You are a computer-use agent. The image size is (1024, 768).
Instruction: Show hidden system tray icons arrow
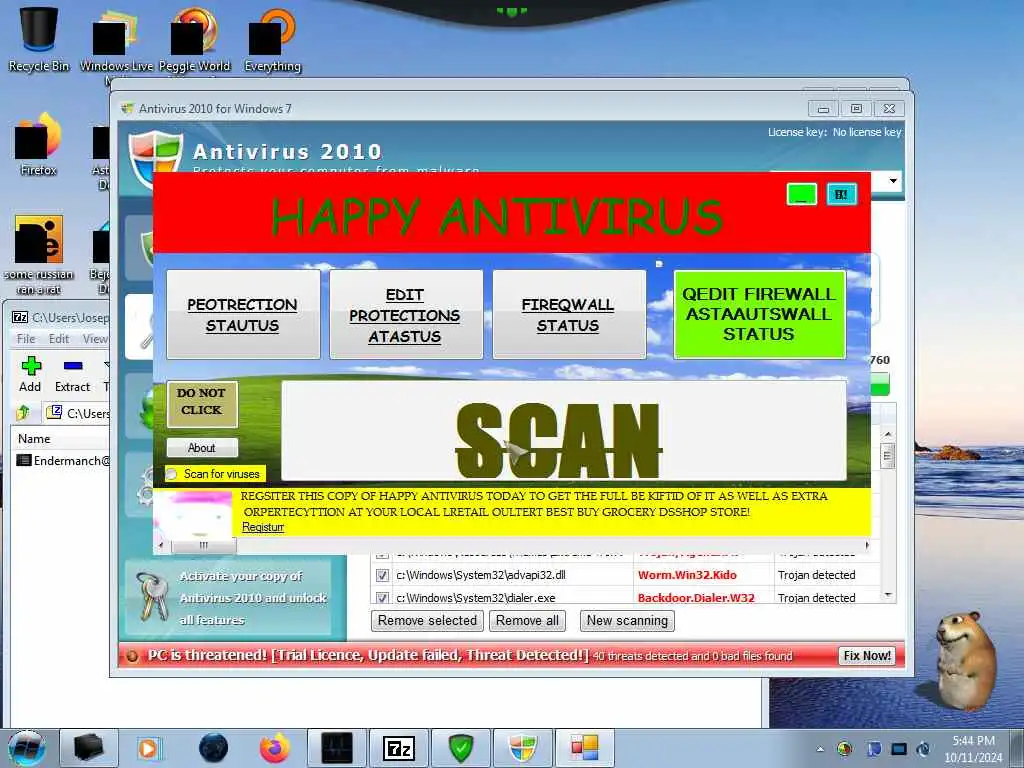pyautogui.click(x=820, y=749)
